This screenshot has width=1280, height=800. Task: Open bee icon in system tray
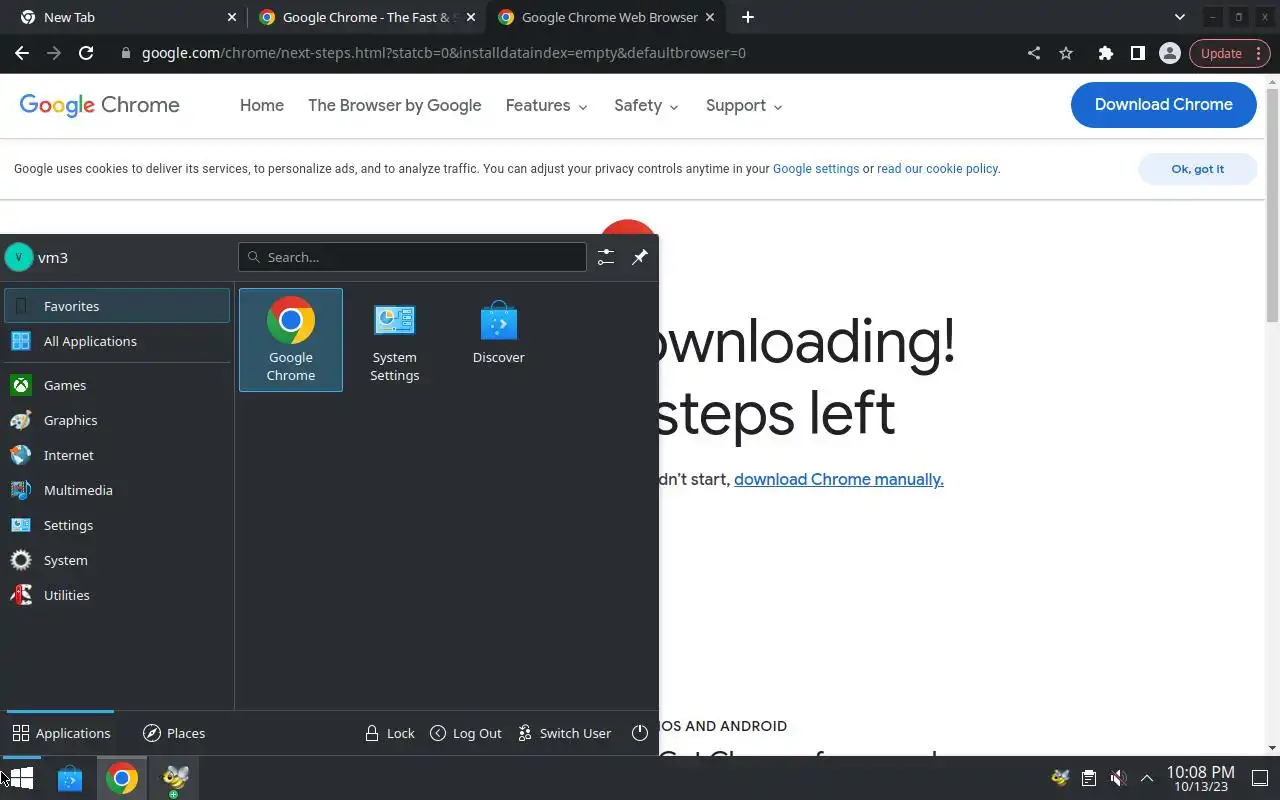(1060, 778)
